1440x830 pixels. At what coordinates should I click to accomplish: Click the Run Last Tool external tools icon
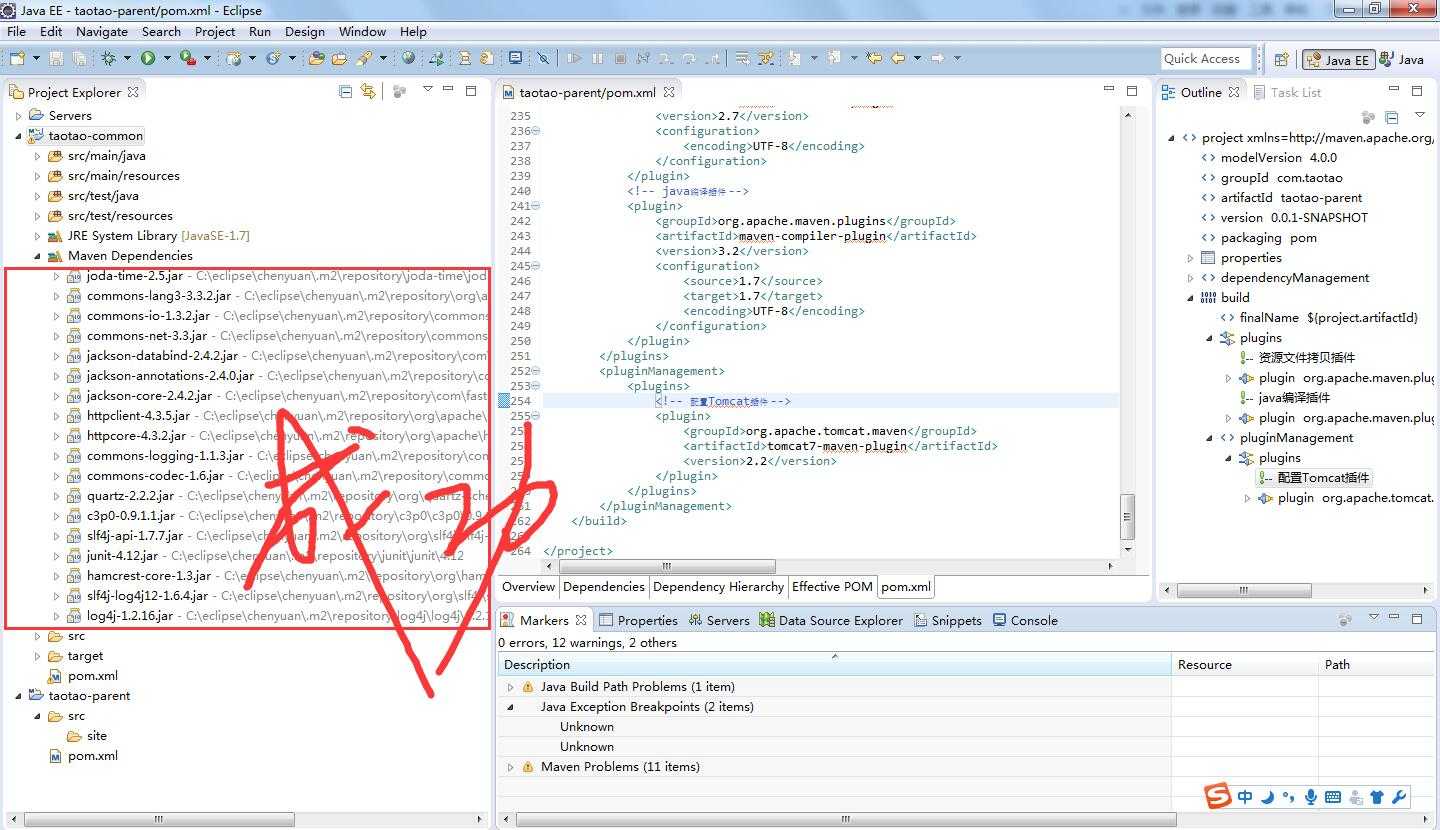(x=187, y=58)
